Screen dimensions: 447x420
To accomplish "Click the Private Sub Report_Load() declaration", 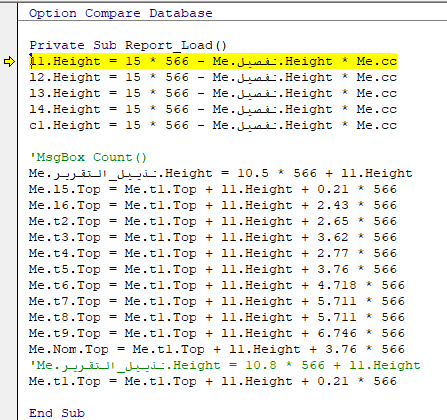I will click(x=128, y=45).
